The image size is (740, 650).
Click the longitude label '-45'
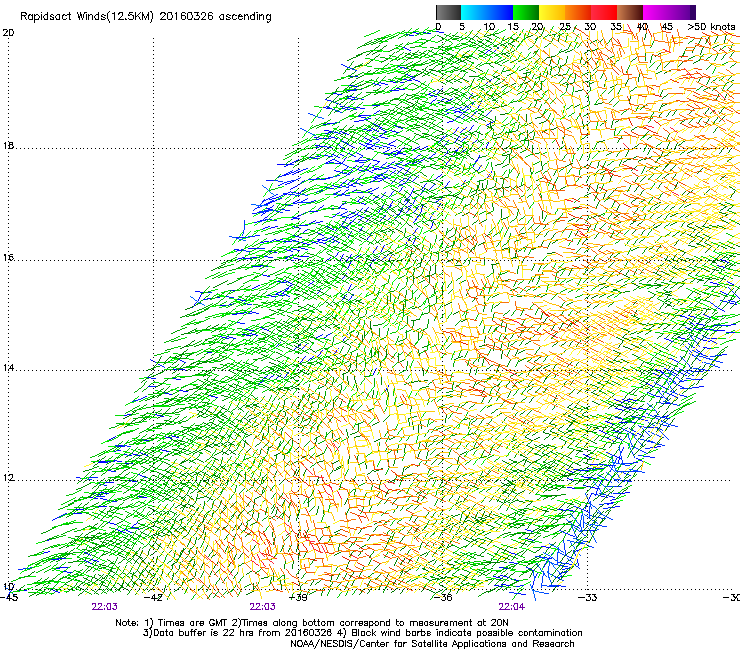coord(8,597)
